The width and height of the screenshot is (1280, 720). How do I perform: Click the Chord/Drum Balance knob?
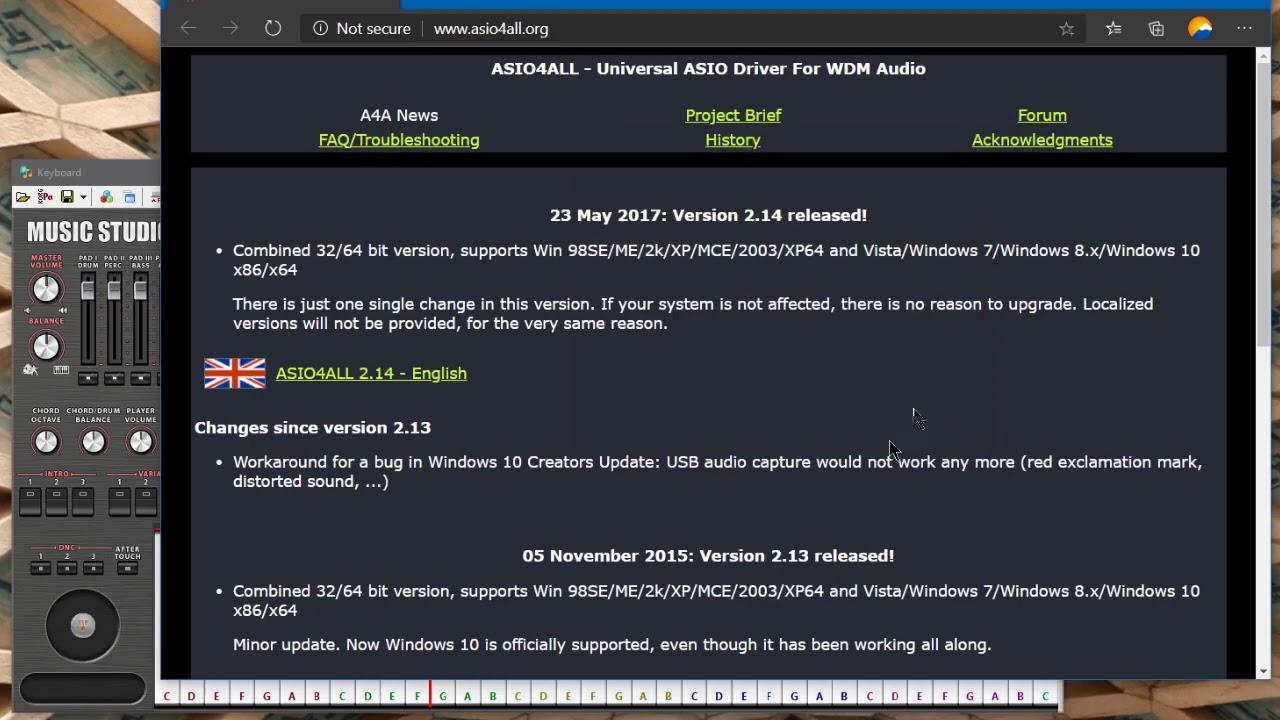tap(93, 442)
